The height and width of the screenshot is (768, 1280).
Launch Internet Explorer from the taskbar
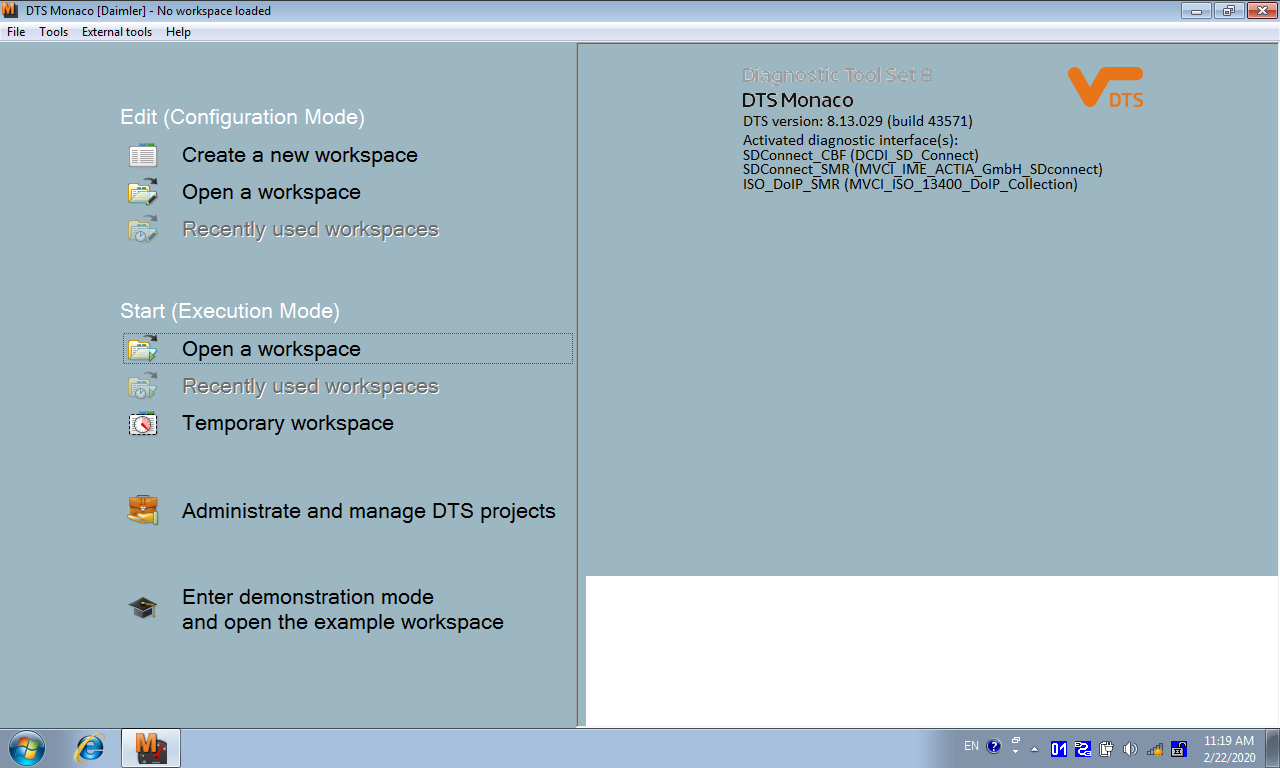pos(90,748)
